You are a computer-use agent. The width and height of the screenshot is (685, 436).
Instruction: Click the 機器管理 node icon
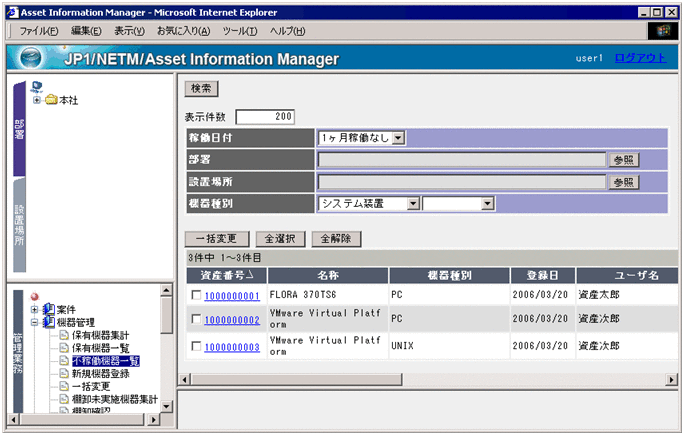(49, 322)
